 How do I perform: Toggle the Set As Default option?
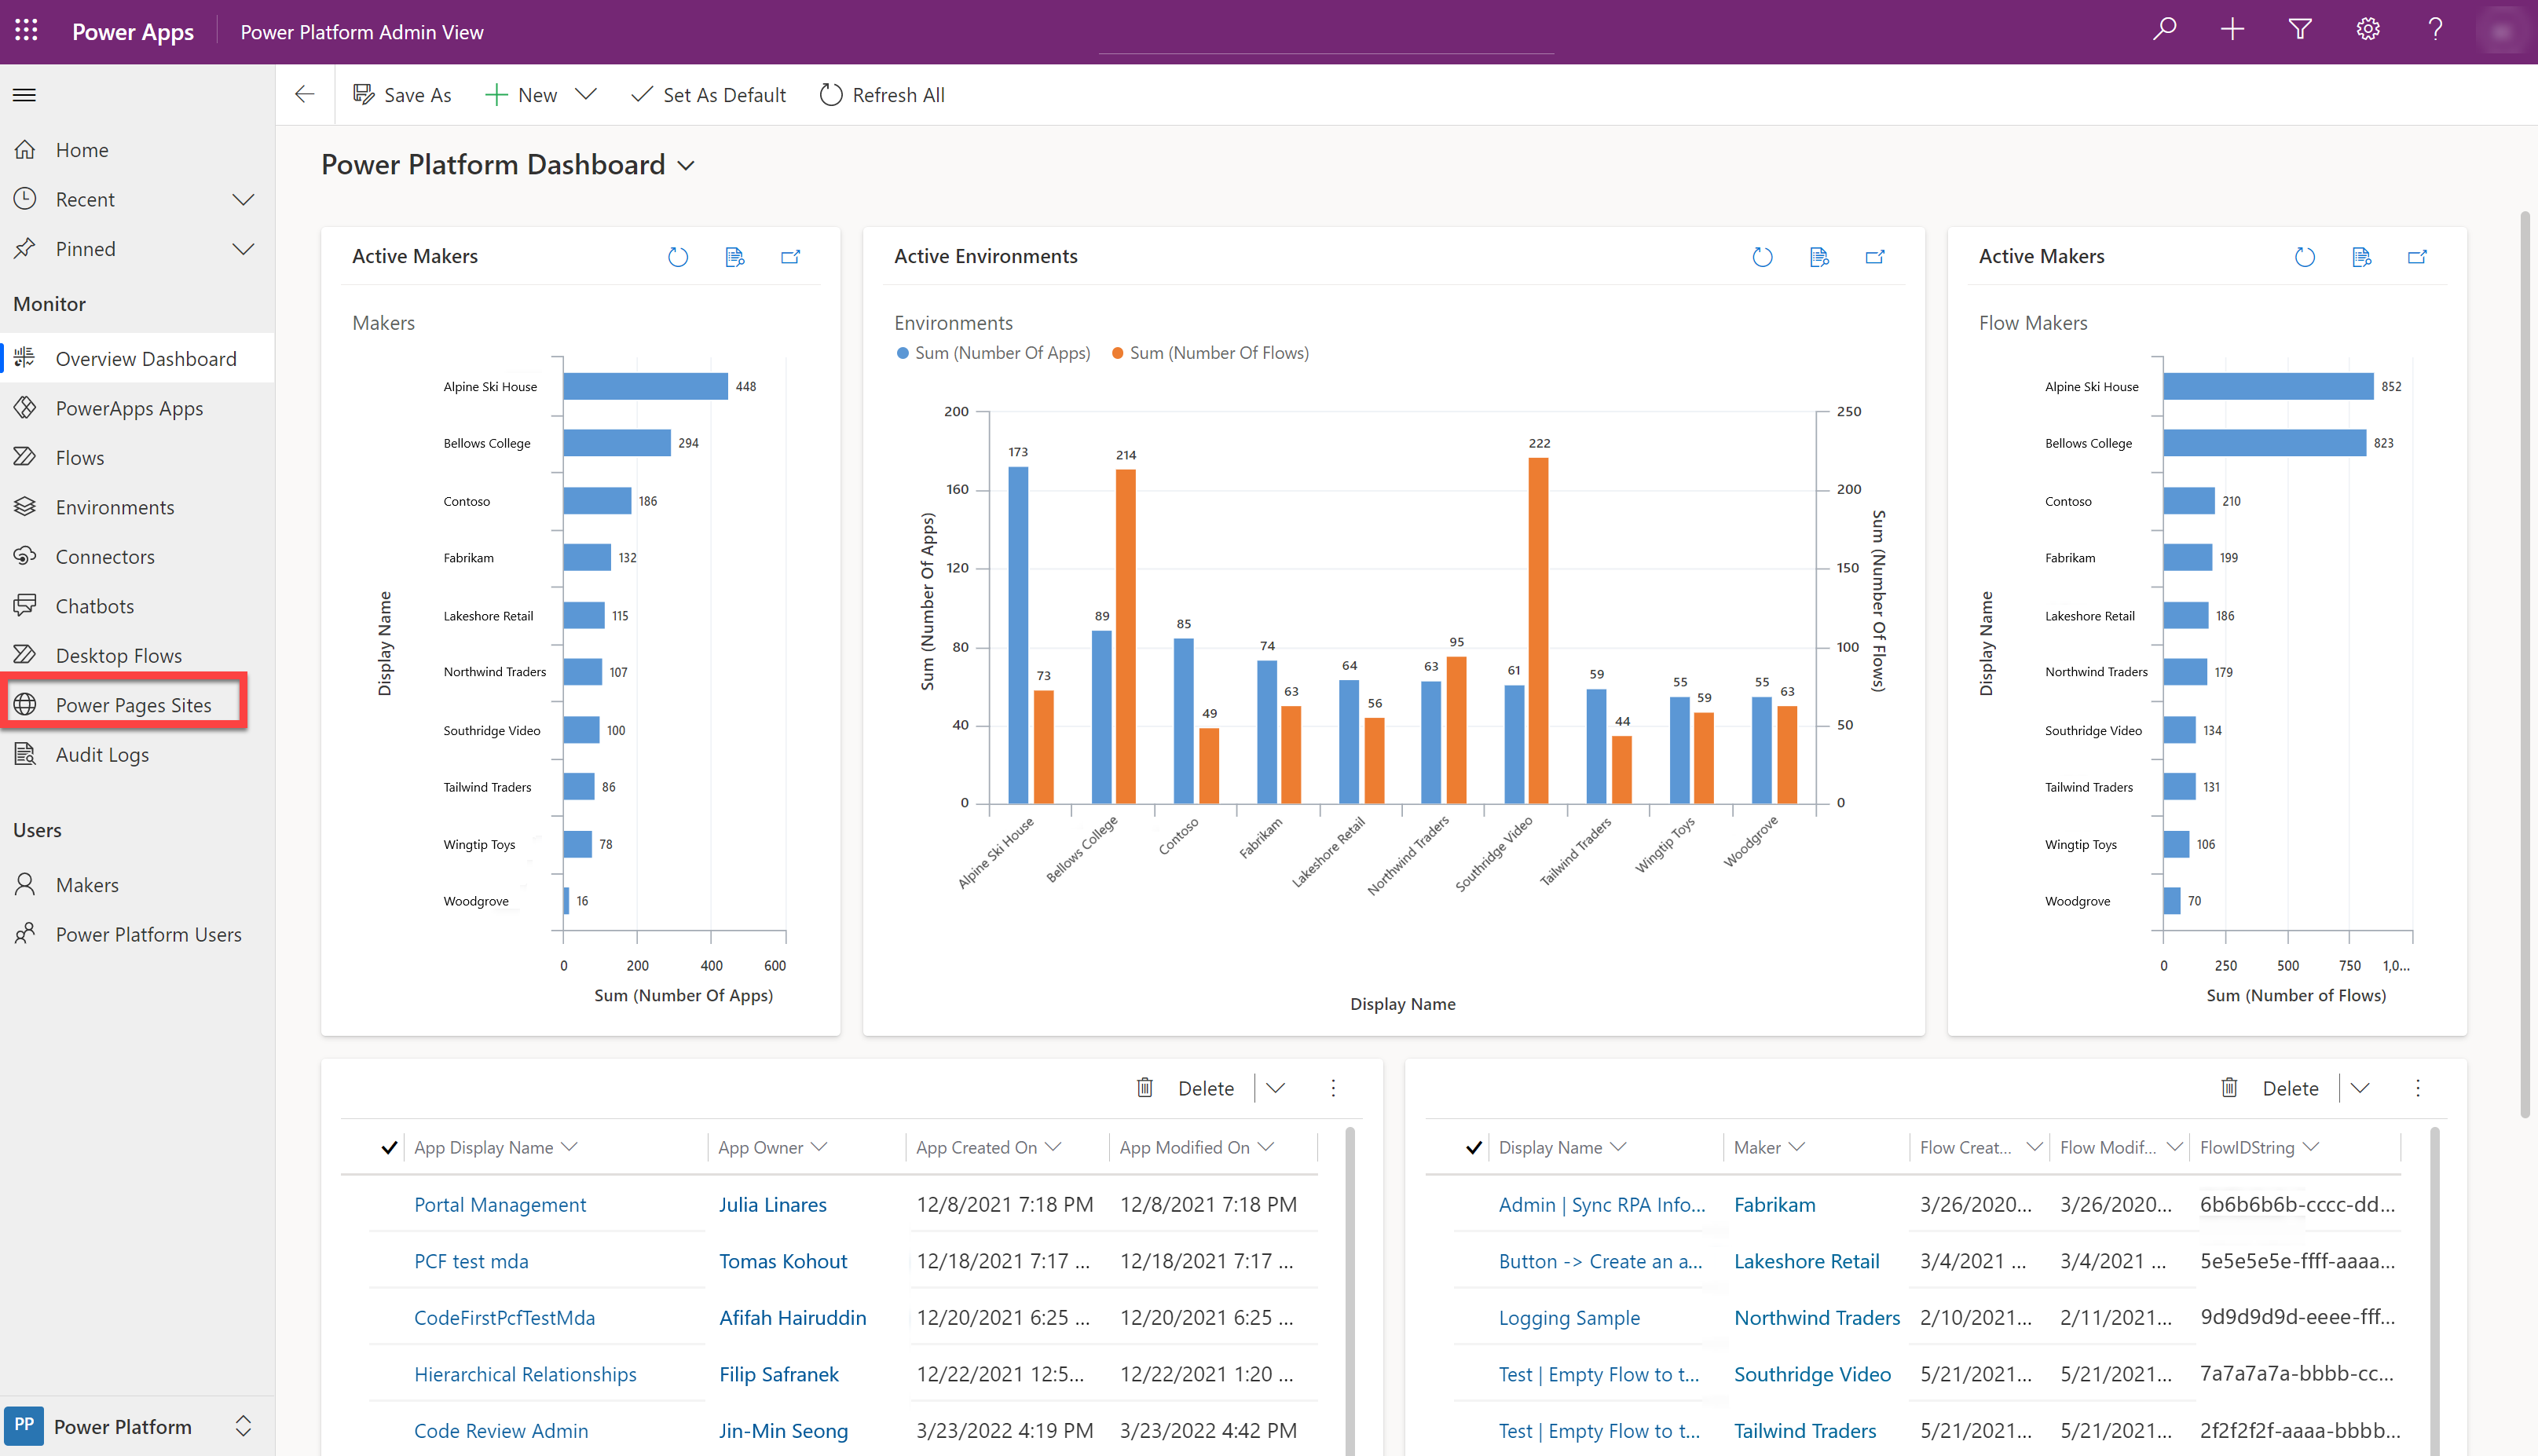click(x=708, y=94)
